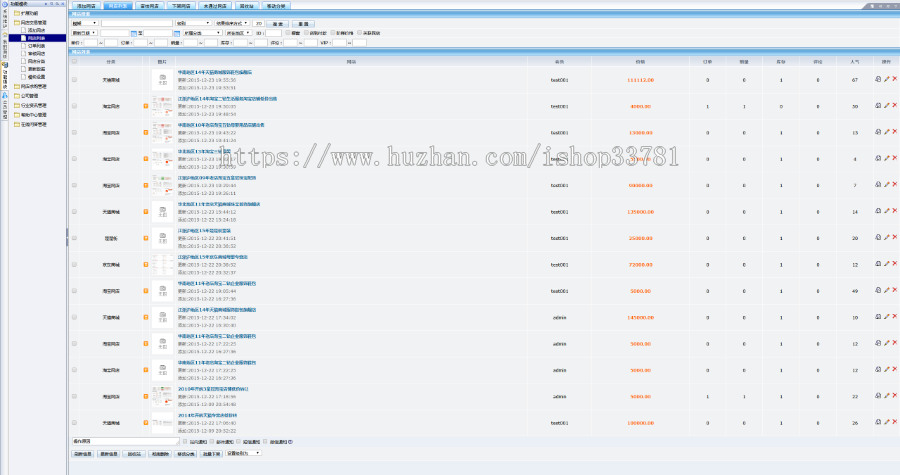Click the ID input field in the filter row

point(273,33)
